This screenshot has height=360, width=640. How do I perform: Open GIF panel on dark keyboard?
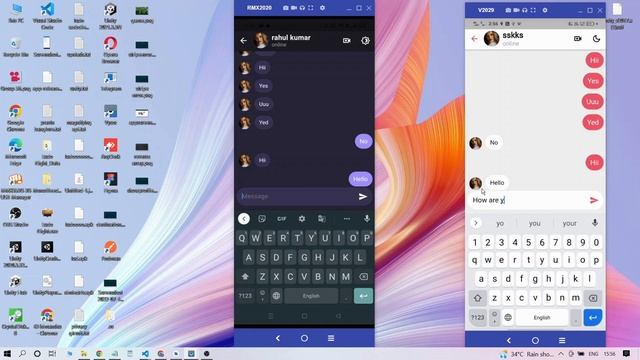pos(282,219)
